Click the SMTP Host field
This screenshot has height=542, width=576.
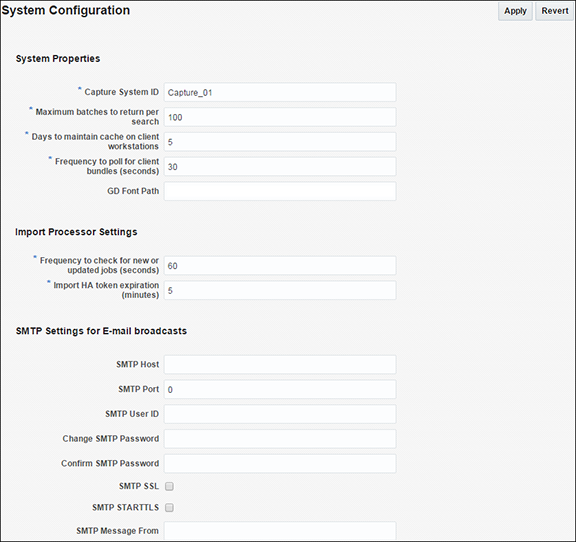[280, 365]
